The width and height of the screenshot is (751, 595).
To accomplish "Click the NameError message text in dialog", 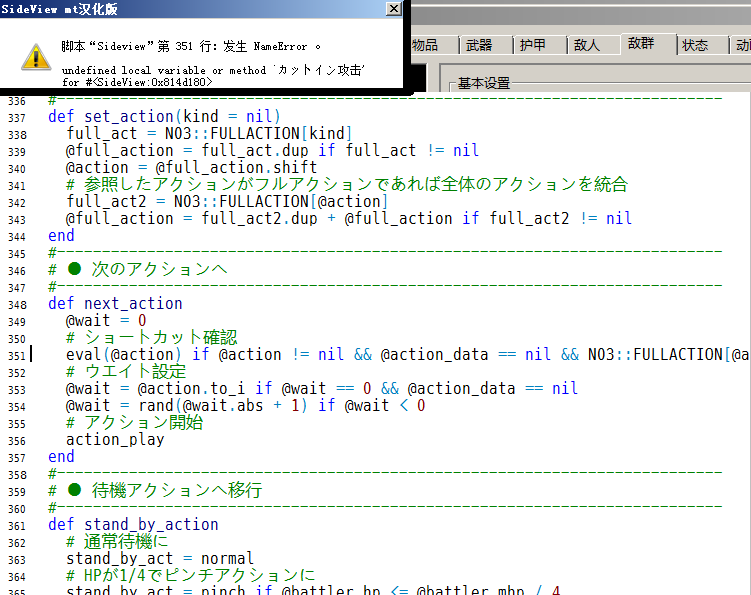I will coord(191,46).
